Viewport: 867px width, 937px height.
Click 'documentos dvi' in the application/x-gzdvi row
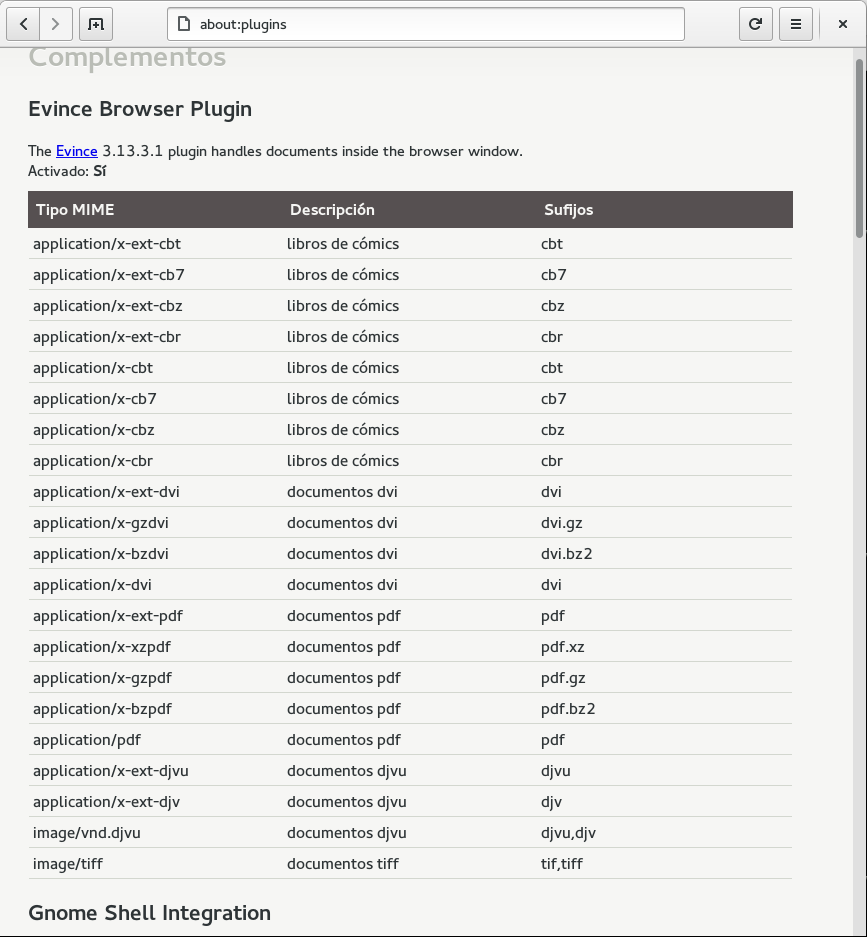click(x=342, y=523)
